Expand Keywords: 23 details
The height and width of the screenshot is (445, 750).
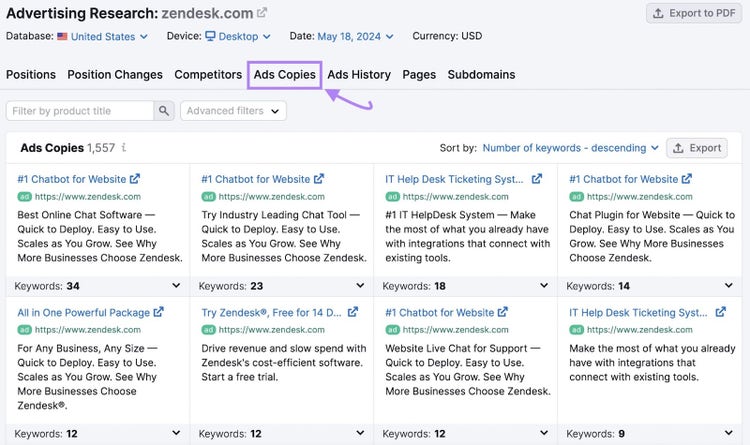coord(360,286)
